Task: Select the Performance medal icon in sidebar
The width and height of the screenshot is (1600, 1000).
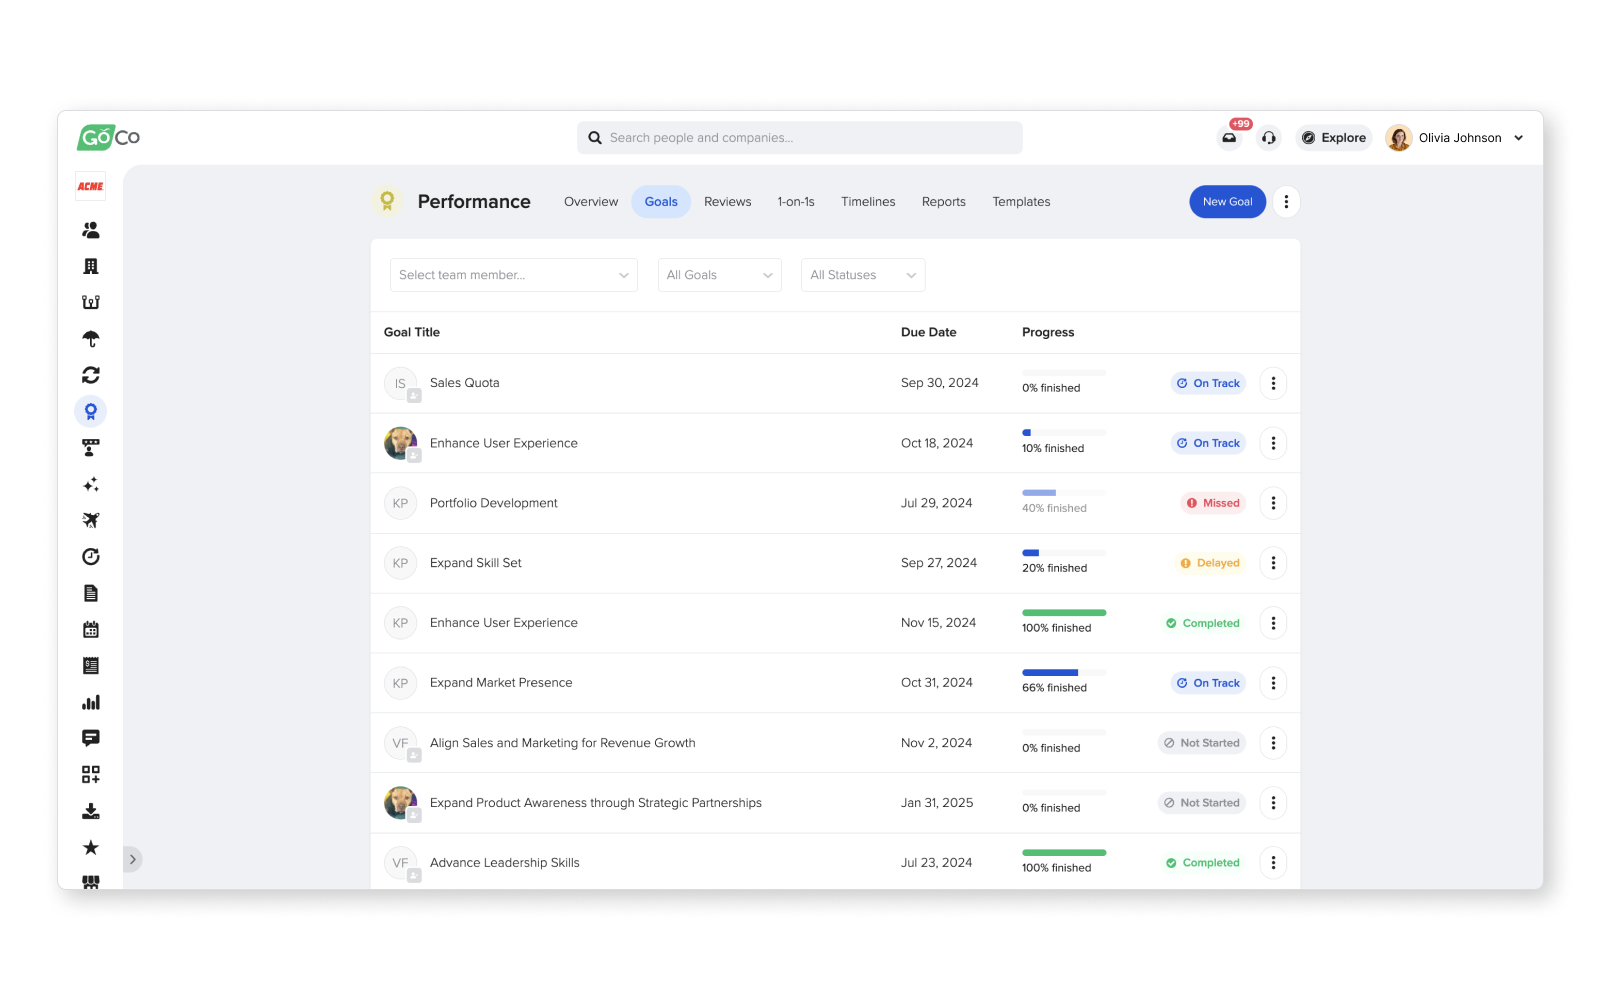Action: pos(90,411)
